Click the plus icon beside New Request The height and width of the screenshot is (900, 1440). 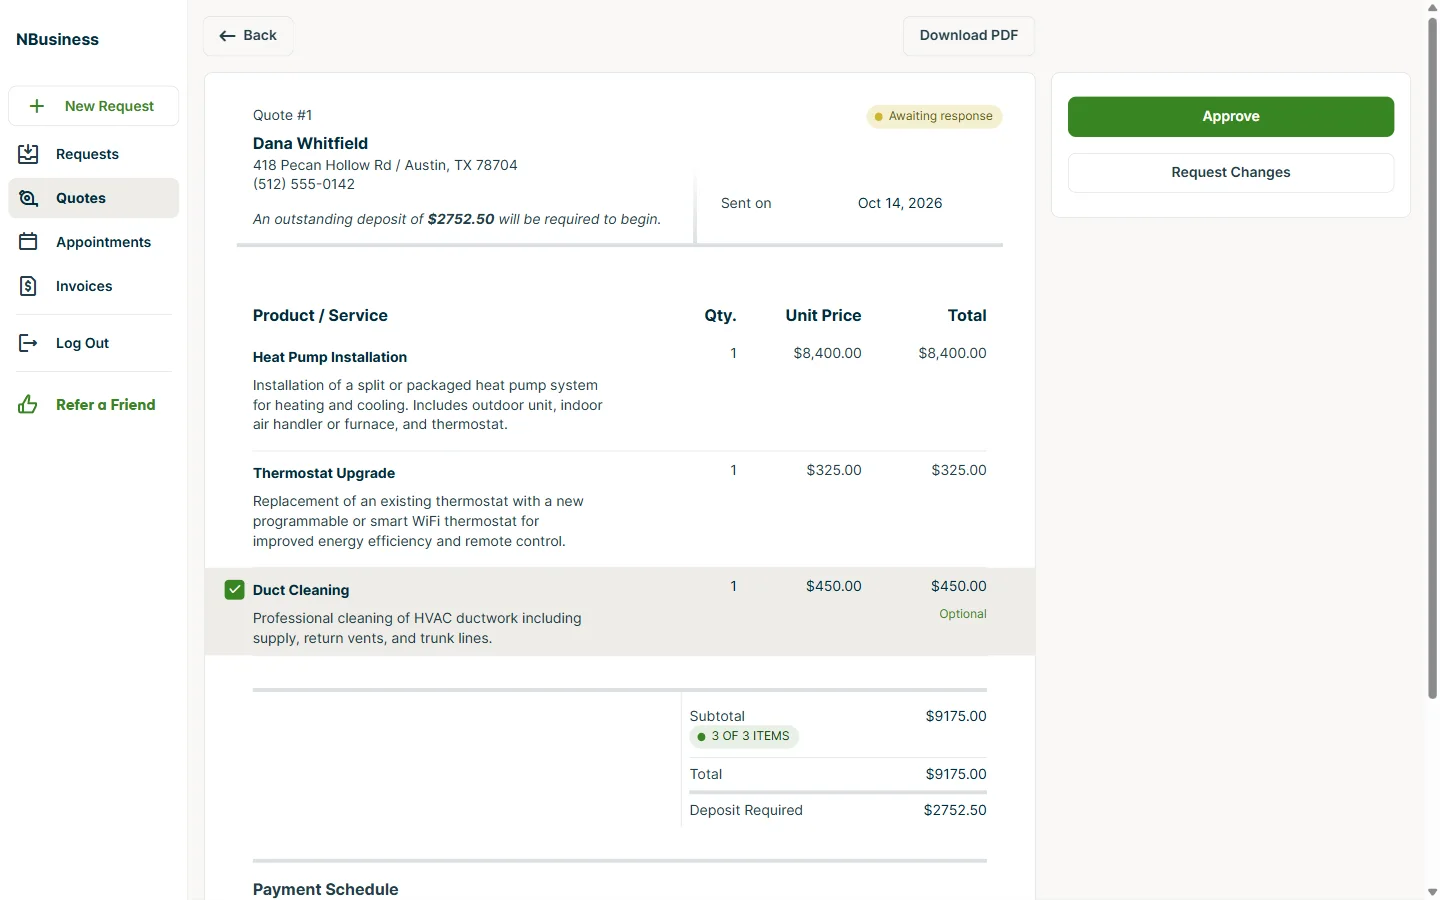pos(37,106)
